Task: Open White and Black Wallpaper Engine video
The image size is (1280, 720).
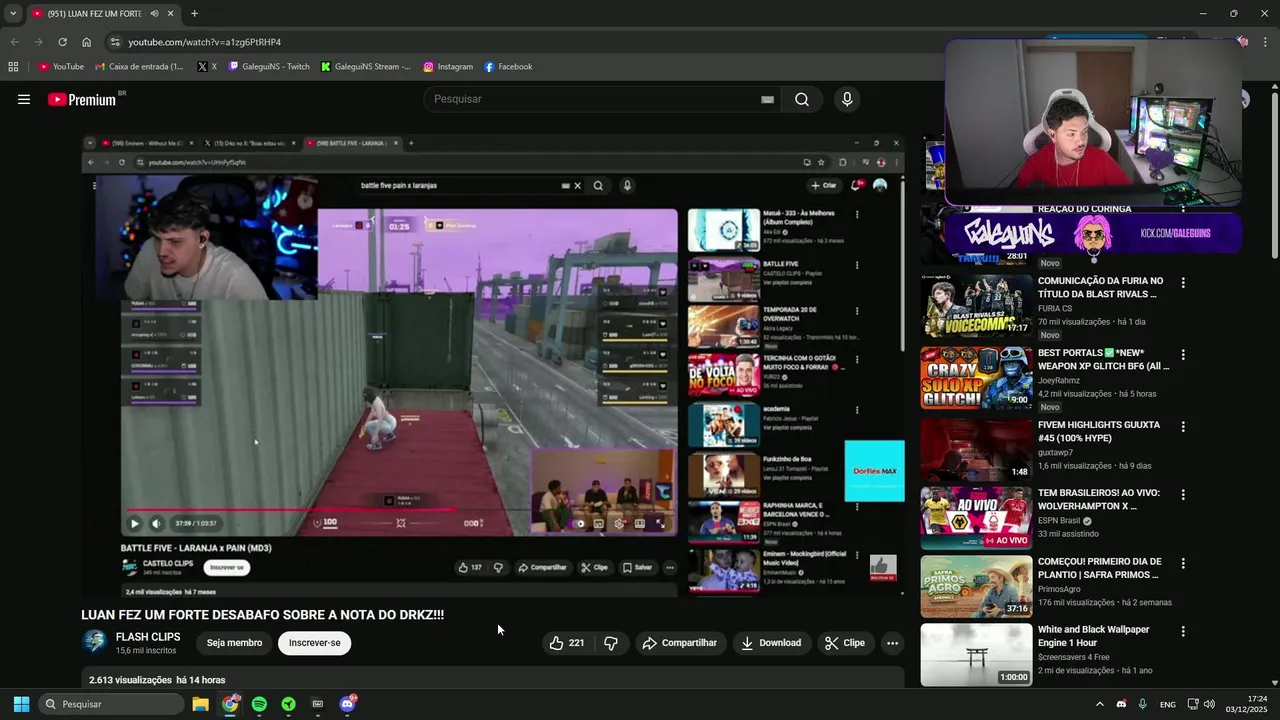Action: [x=976, y=654]
